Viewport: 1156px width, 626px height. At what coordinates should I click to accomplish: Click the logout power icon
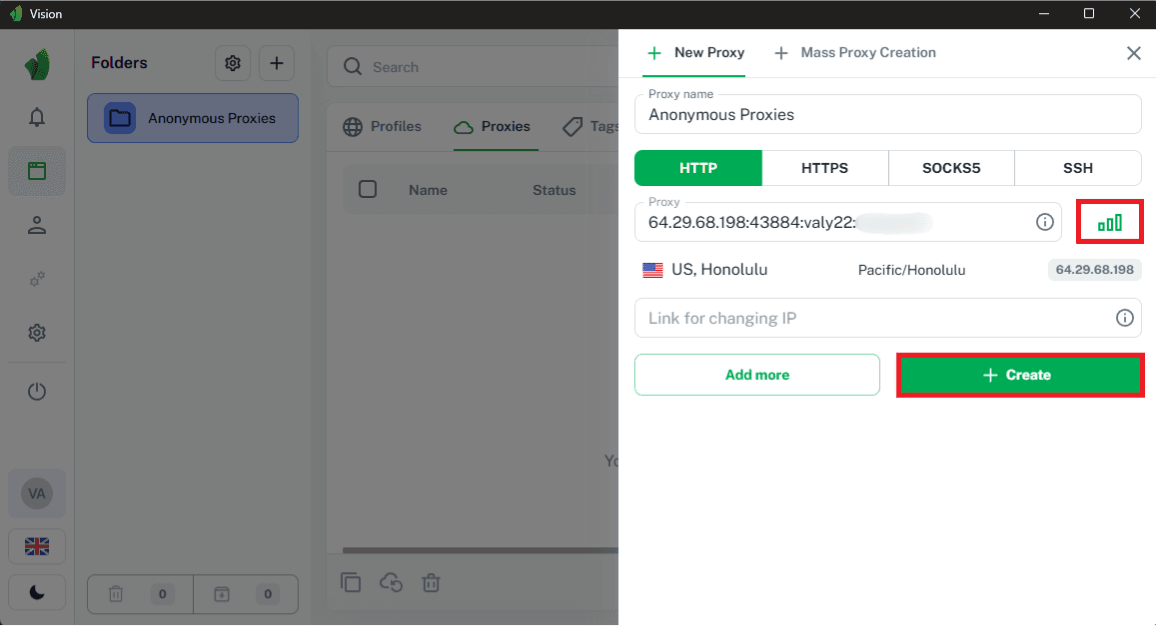(36, 391)
